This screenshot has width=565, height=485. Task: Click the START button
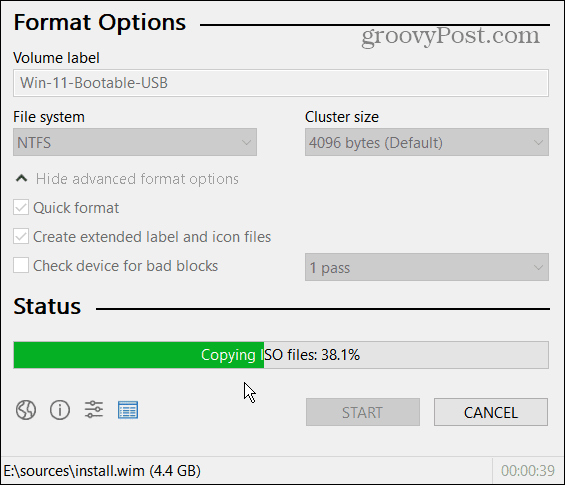pyautogui.click(x=363, y=412)
